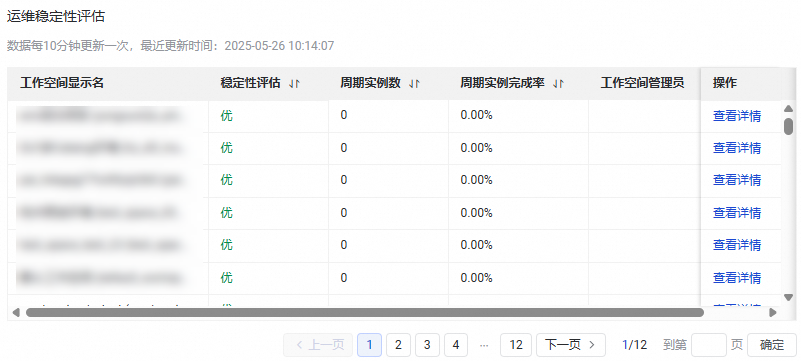Click 确定 to confirm page jump
The width and height of the screenshot is (801, 361).
point(772,345)
